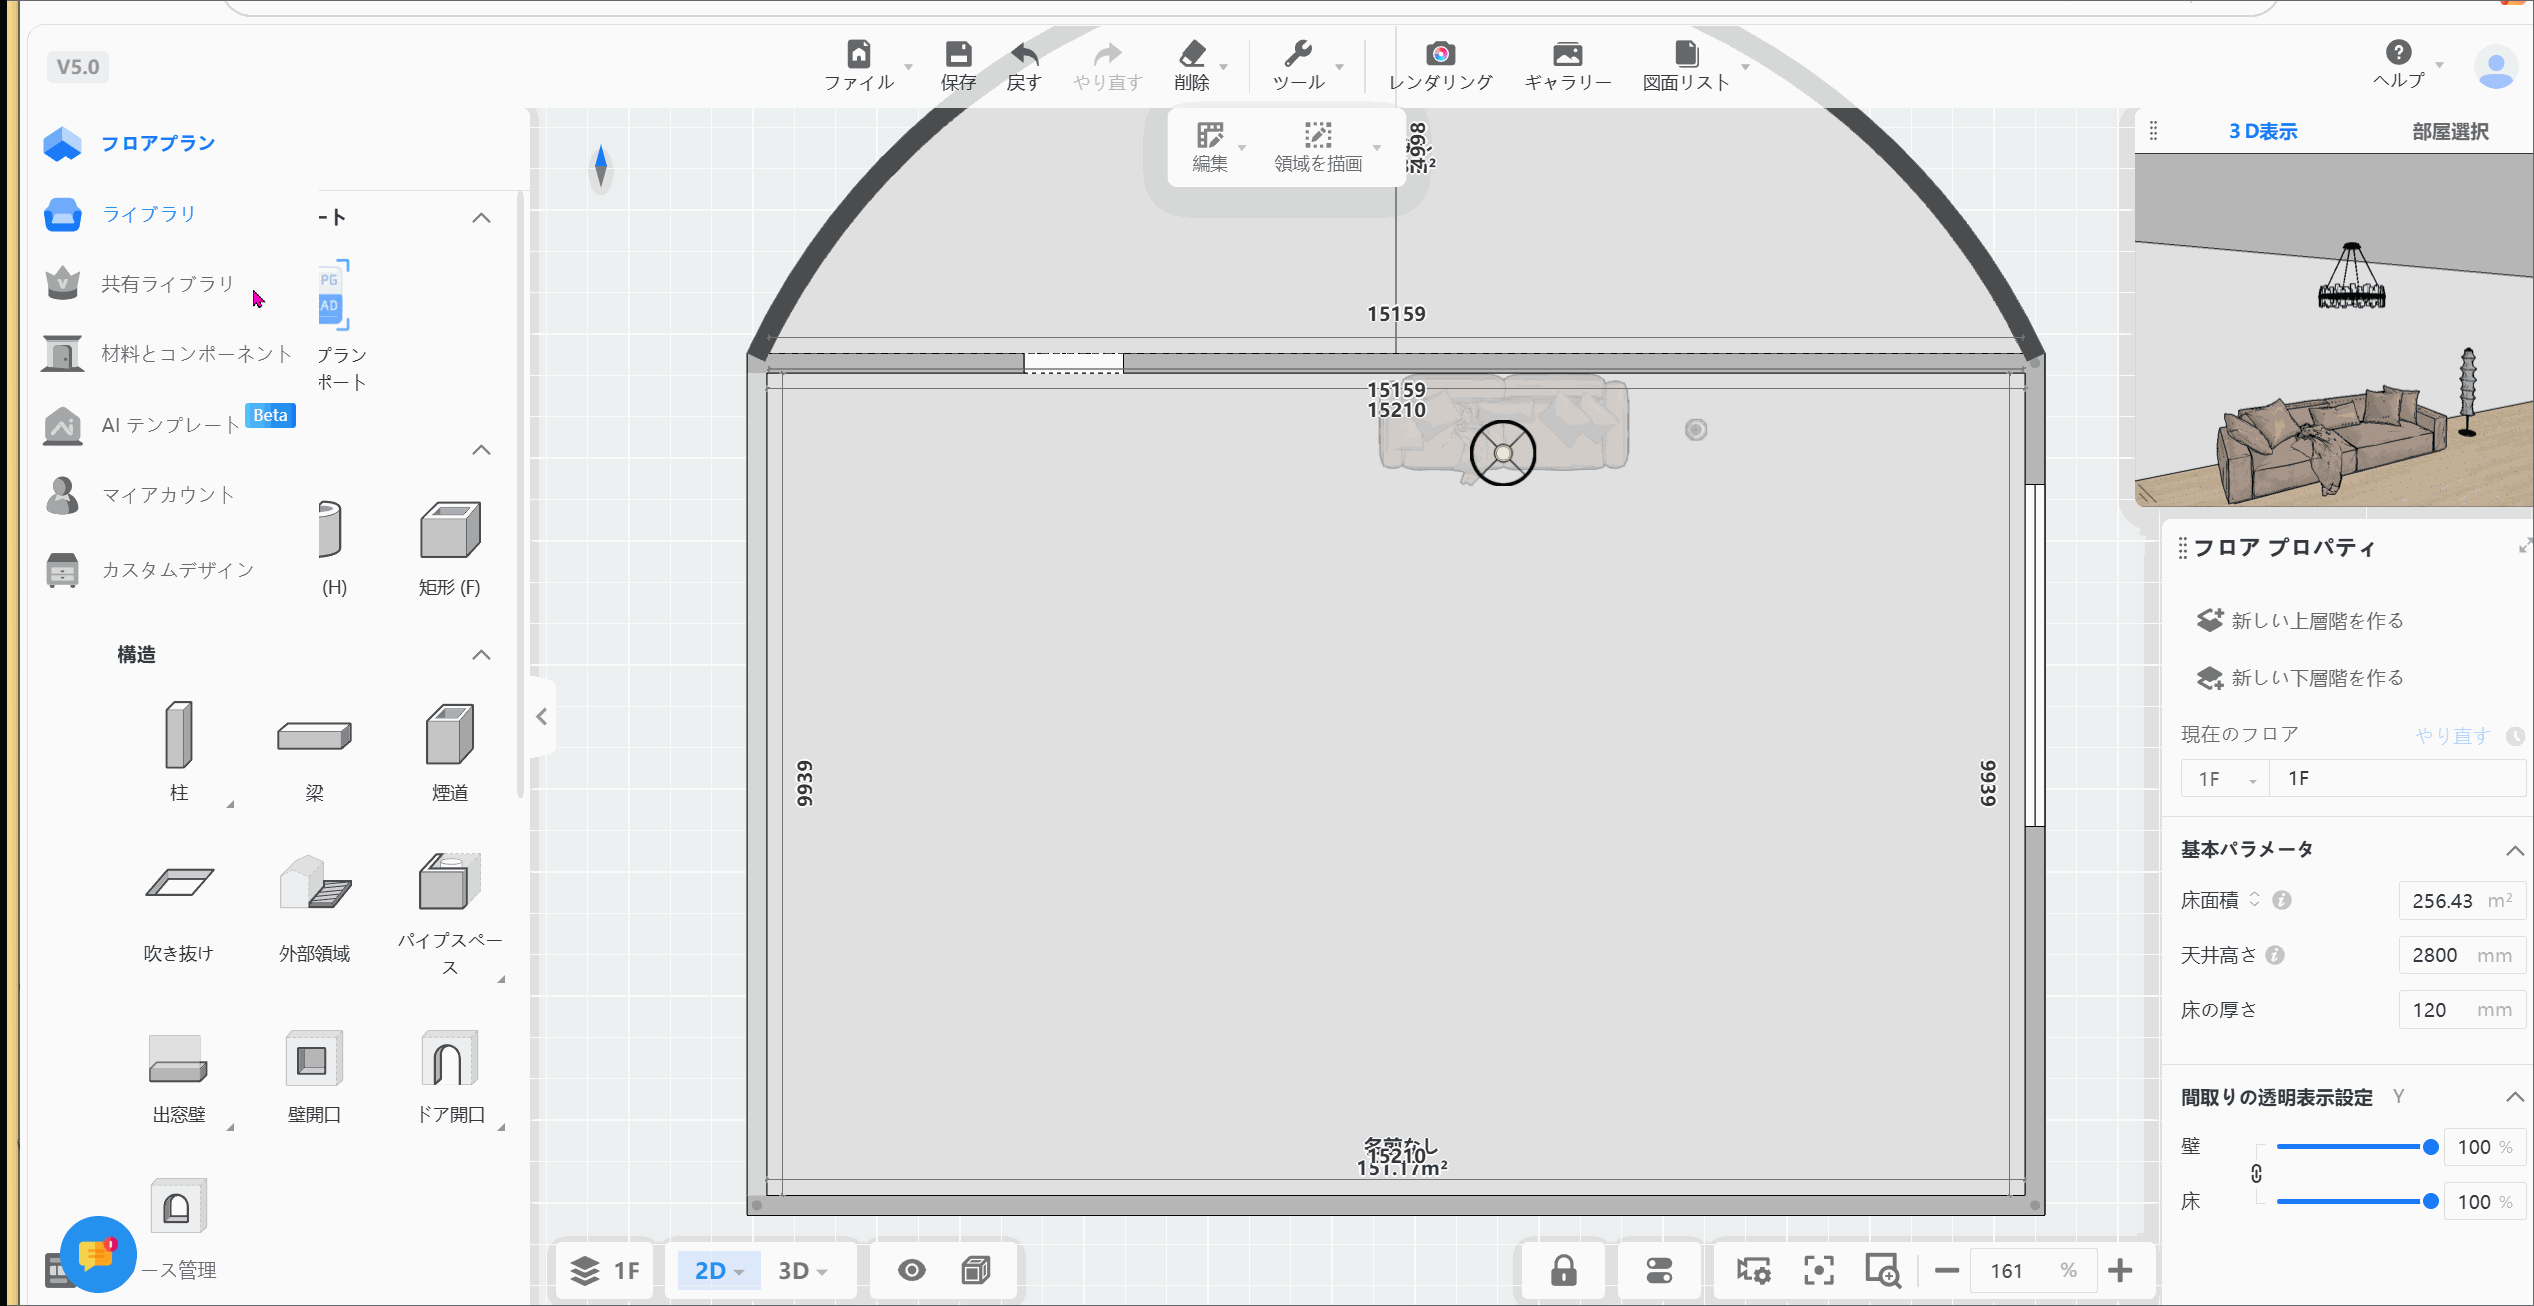Open フロアプラン in the sidebar
The height and width of the screenshot is (1306, 2534).
coord(130,143)
